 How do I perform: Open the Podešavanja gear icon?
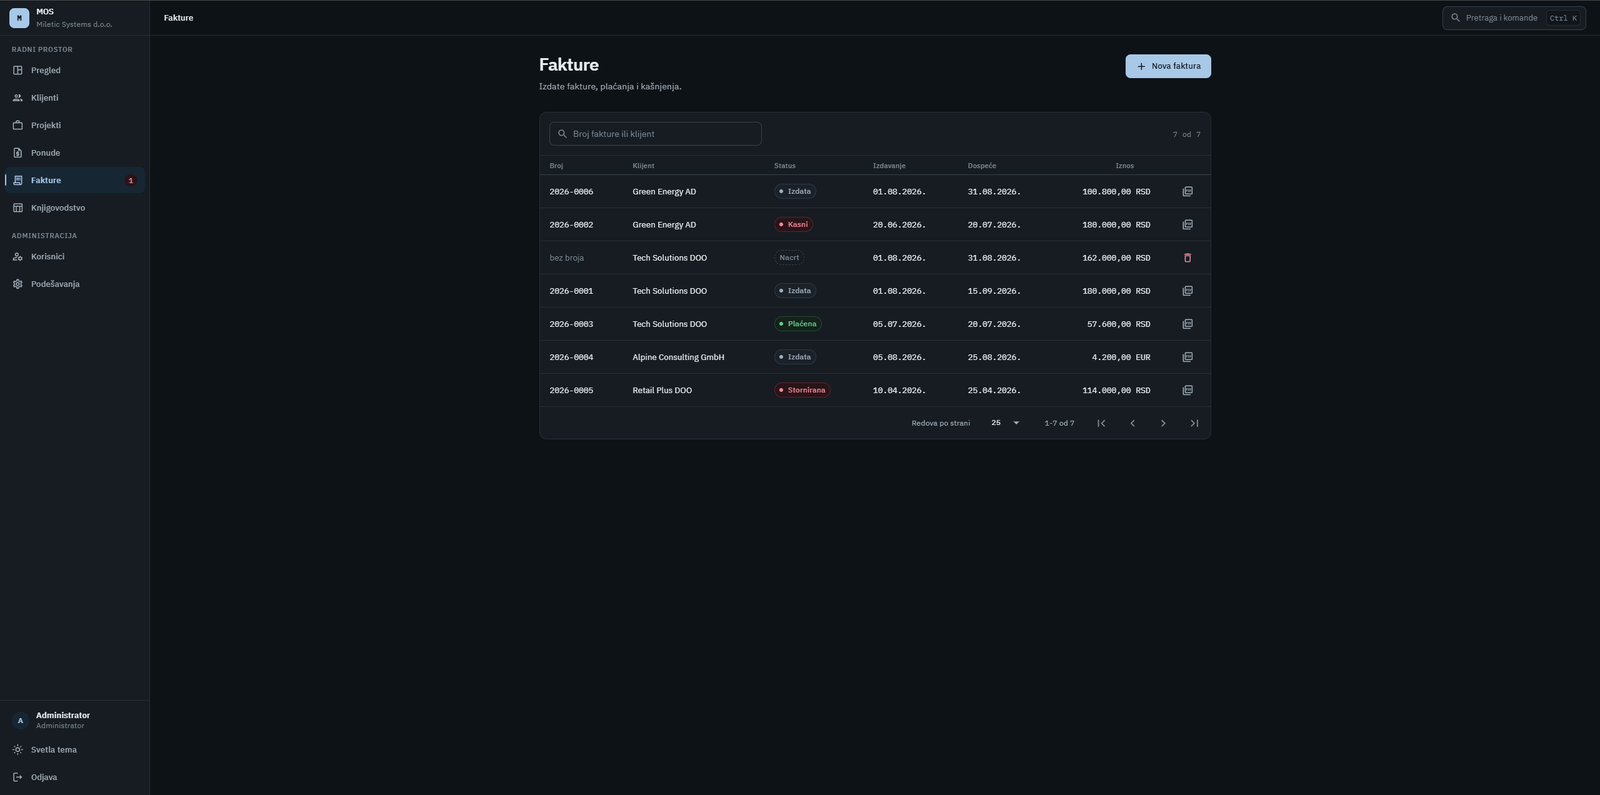click(17, 284)
